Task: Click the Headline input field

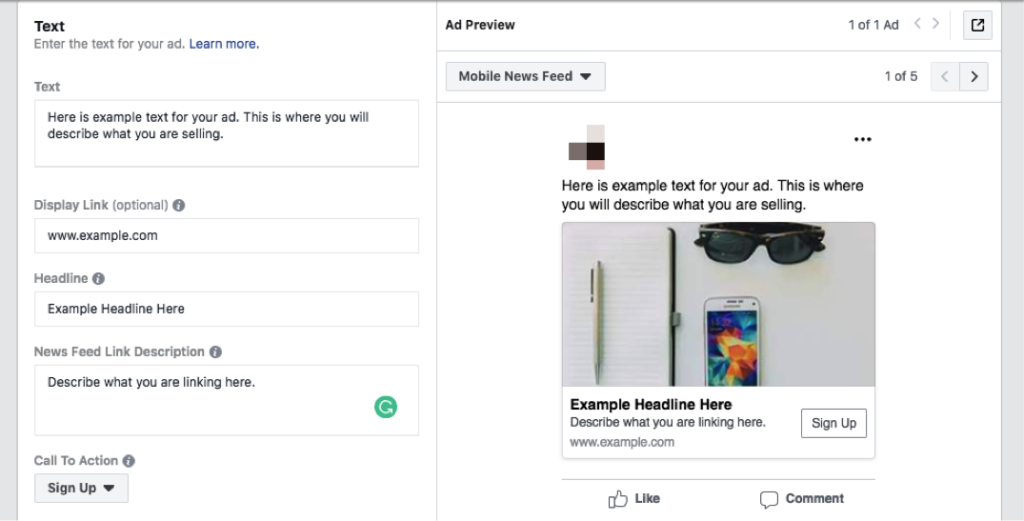Action: 226,309
